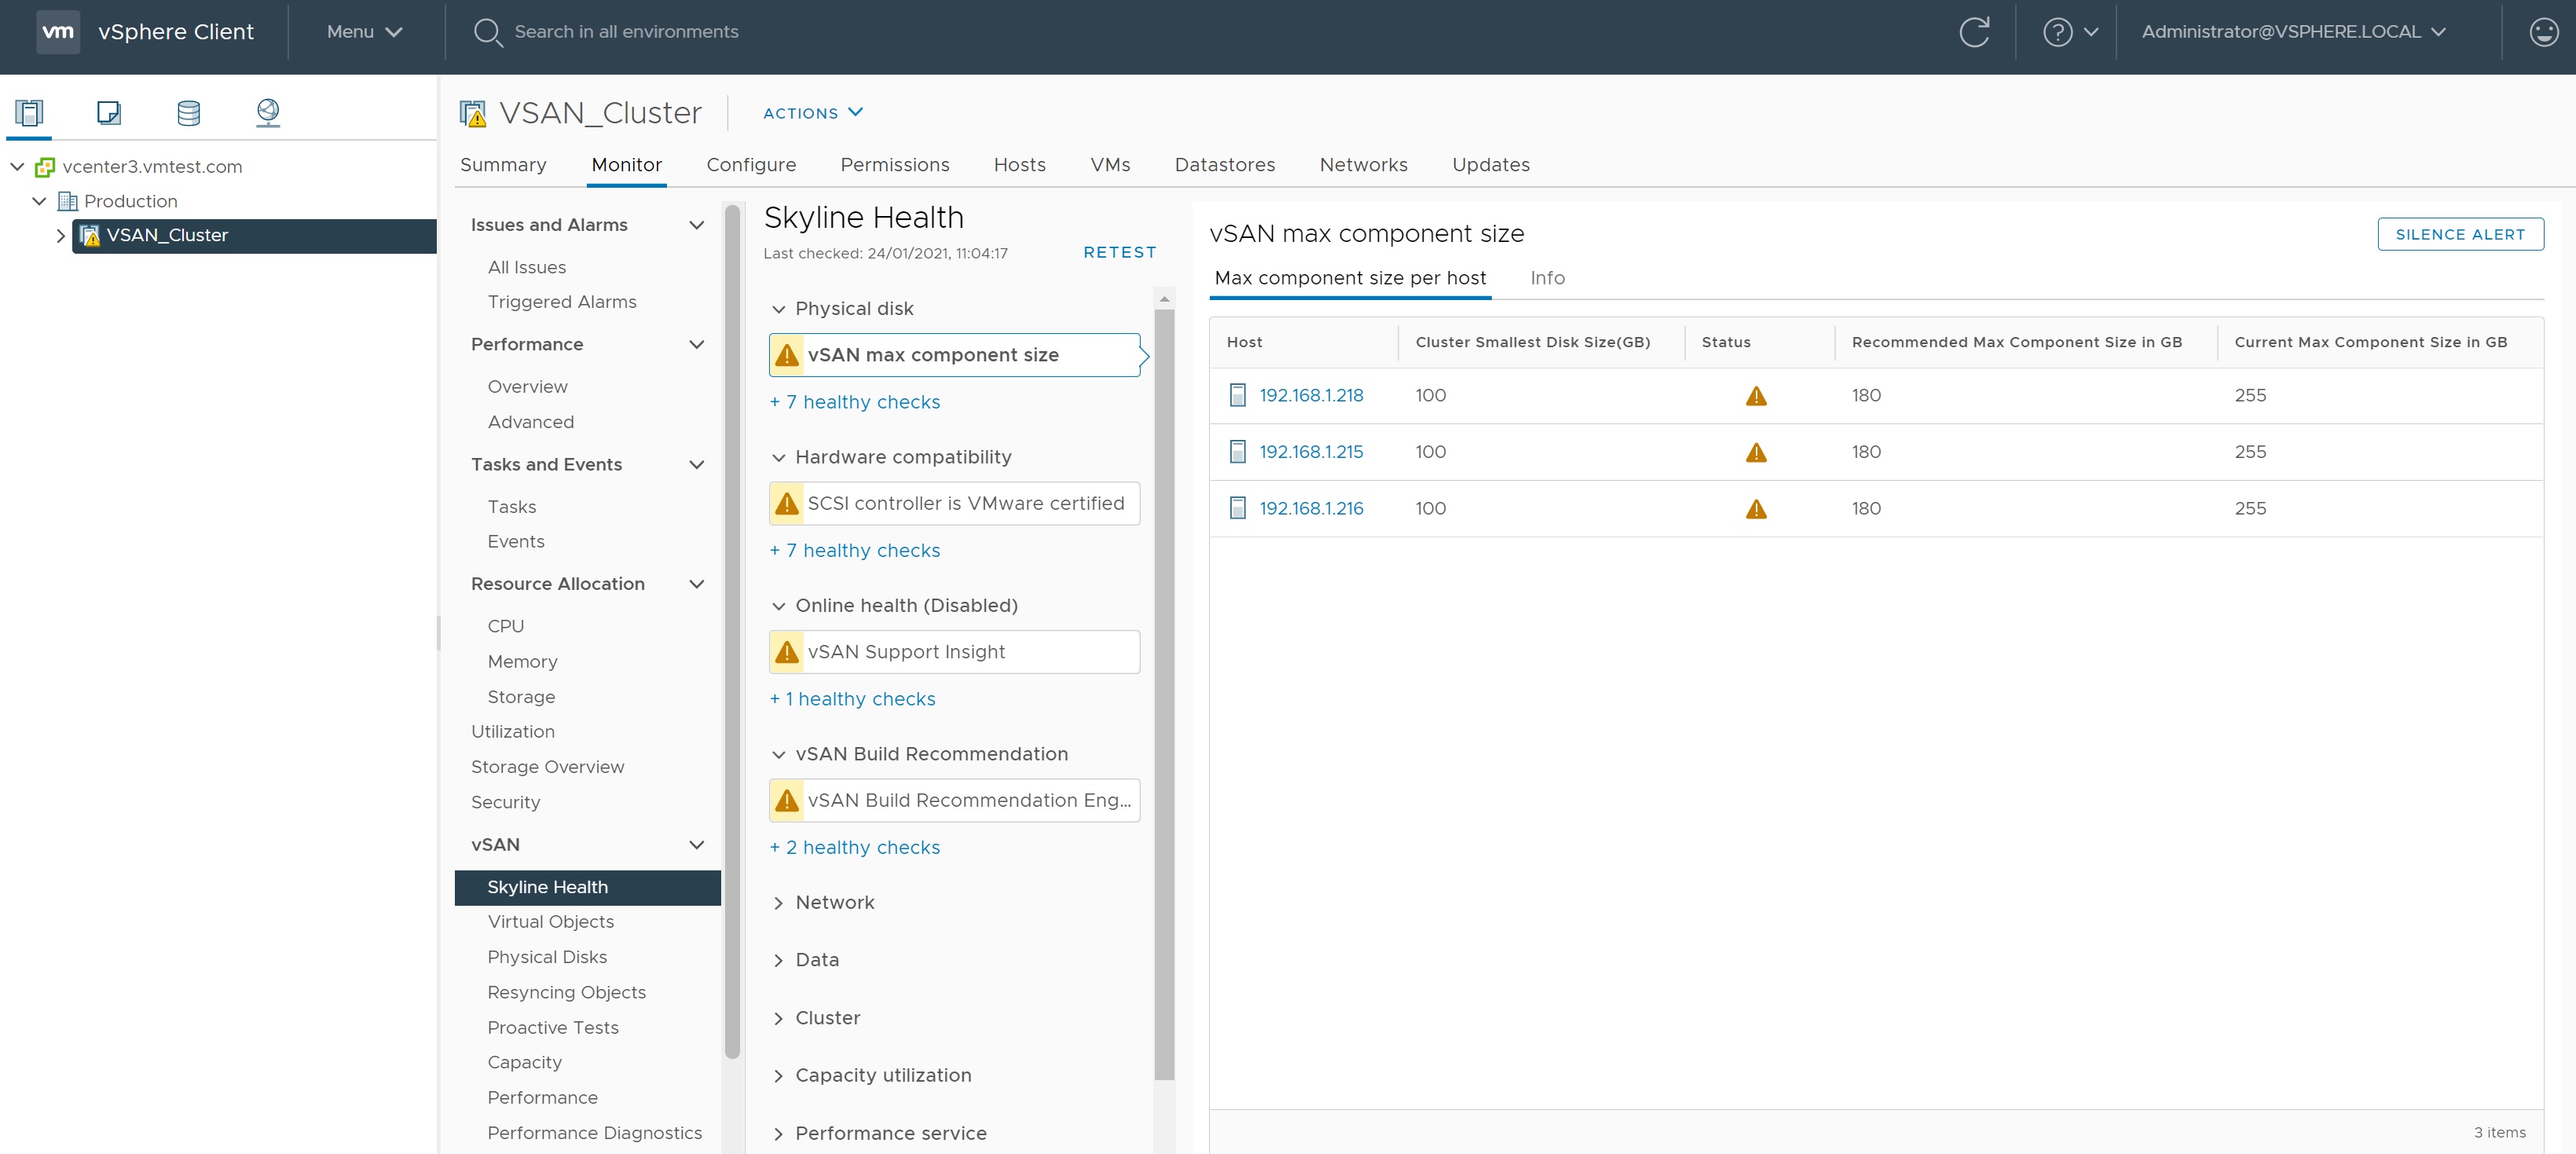Click status warning icon for host 192.168.1.215
This screenshot has width=2576, height=1154.
[1756, 453]
